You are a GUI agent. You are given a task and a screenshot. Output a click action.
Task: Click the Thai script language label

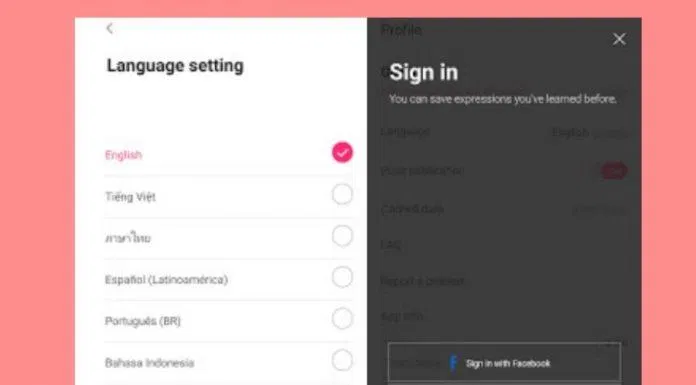click(x=128, y=238)
